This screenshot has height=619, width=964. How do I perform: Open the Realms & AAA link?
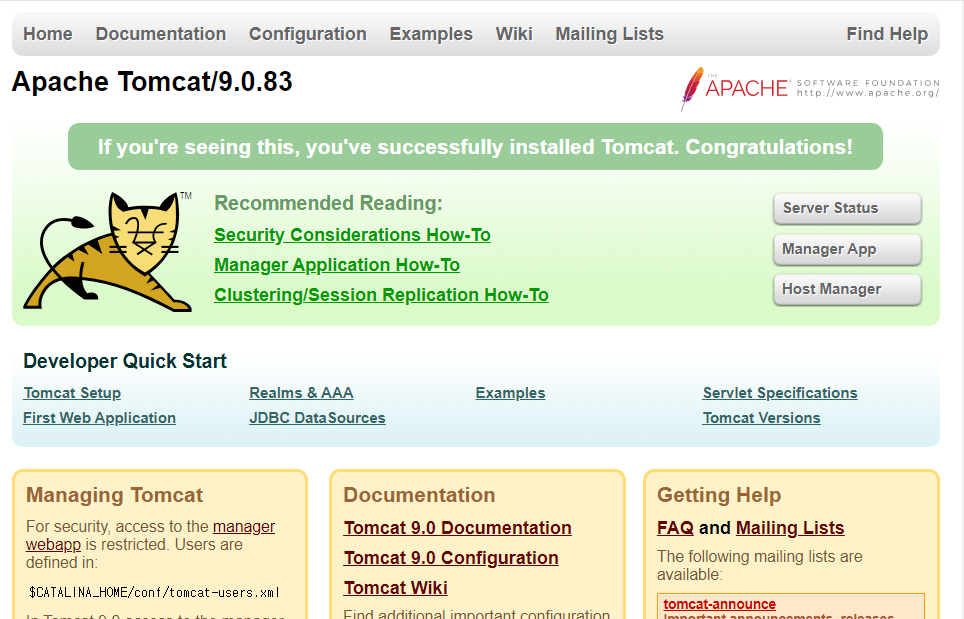point(301,393)
